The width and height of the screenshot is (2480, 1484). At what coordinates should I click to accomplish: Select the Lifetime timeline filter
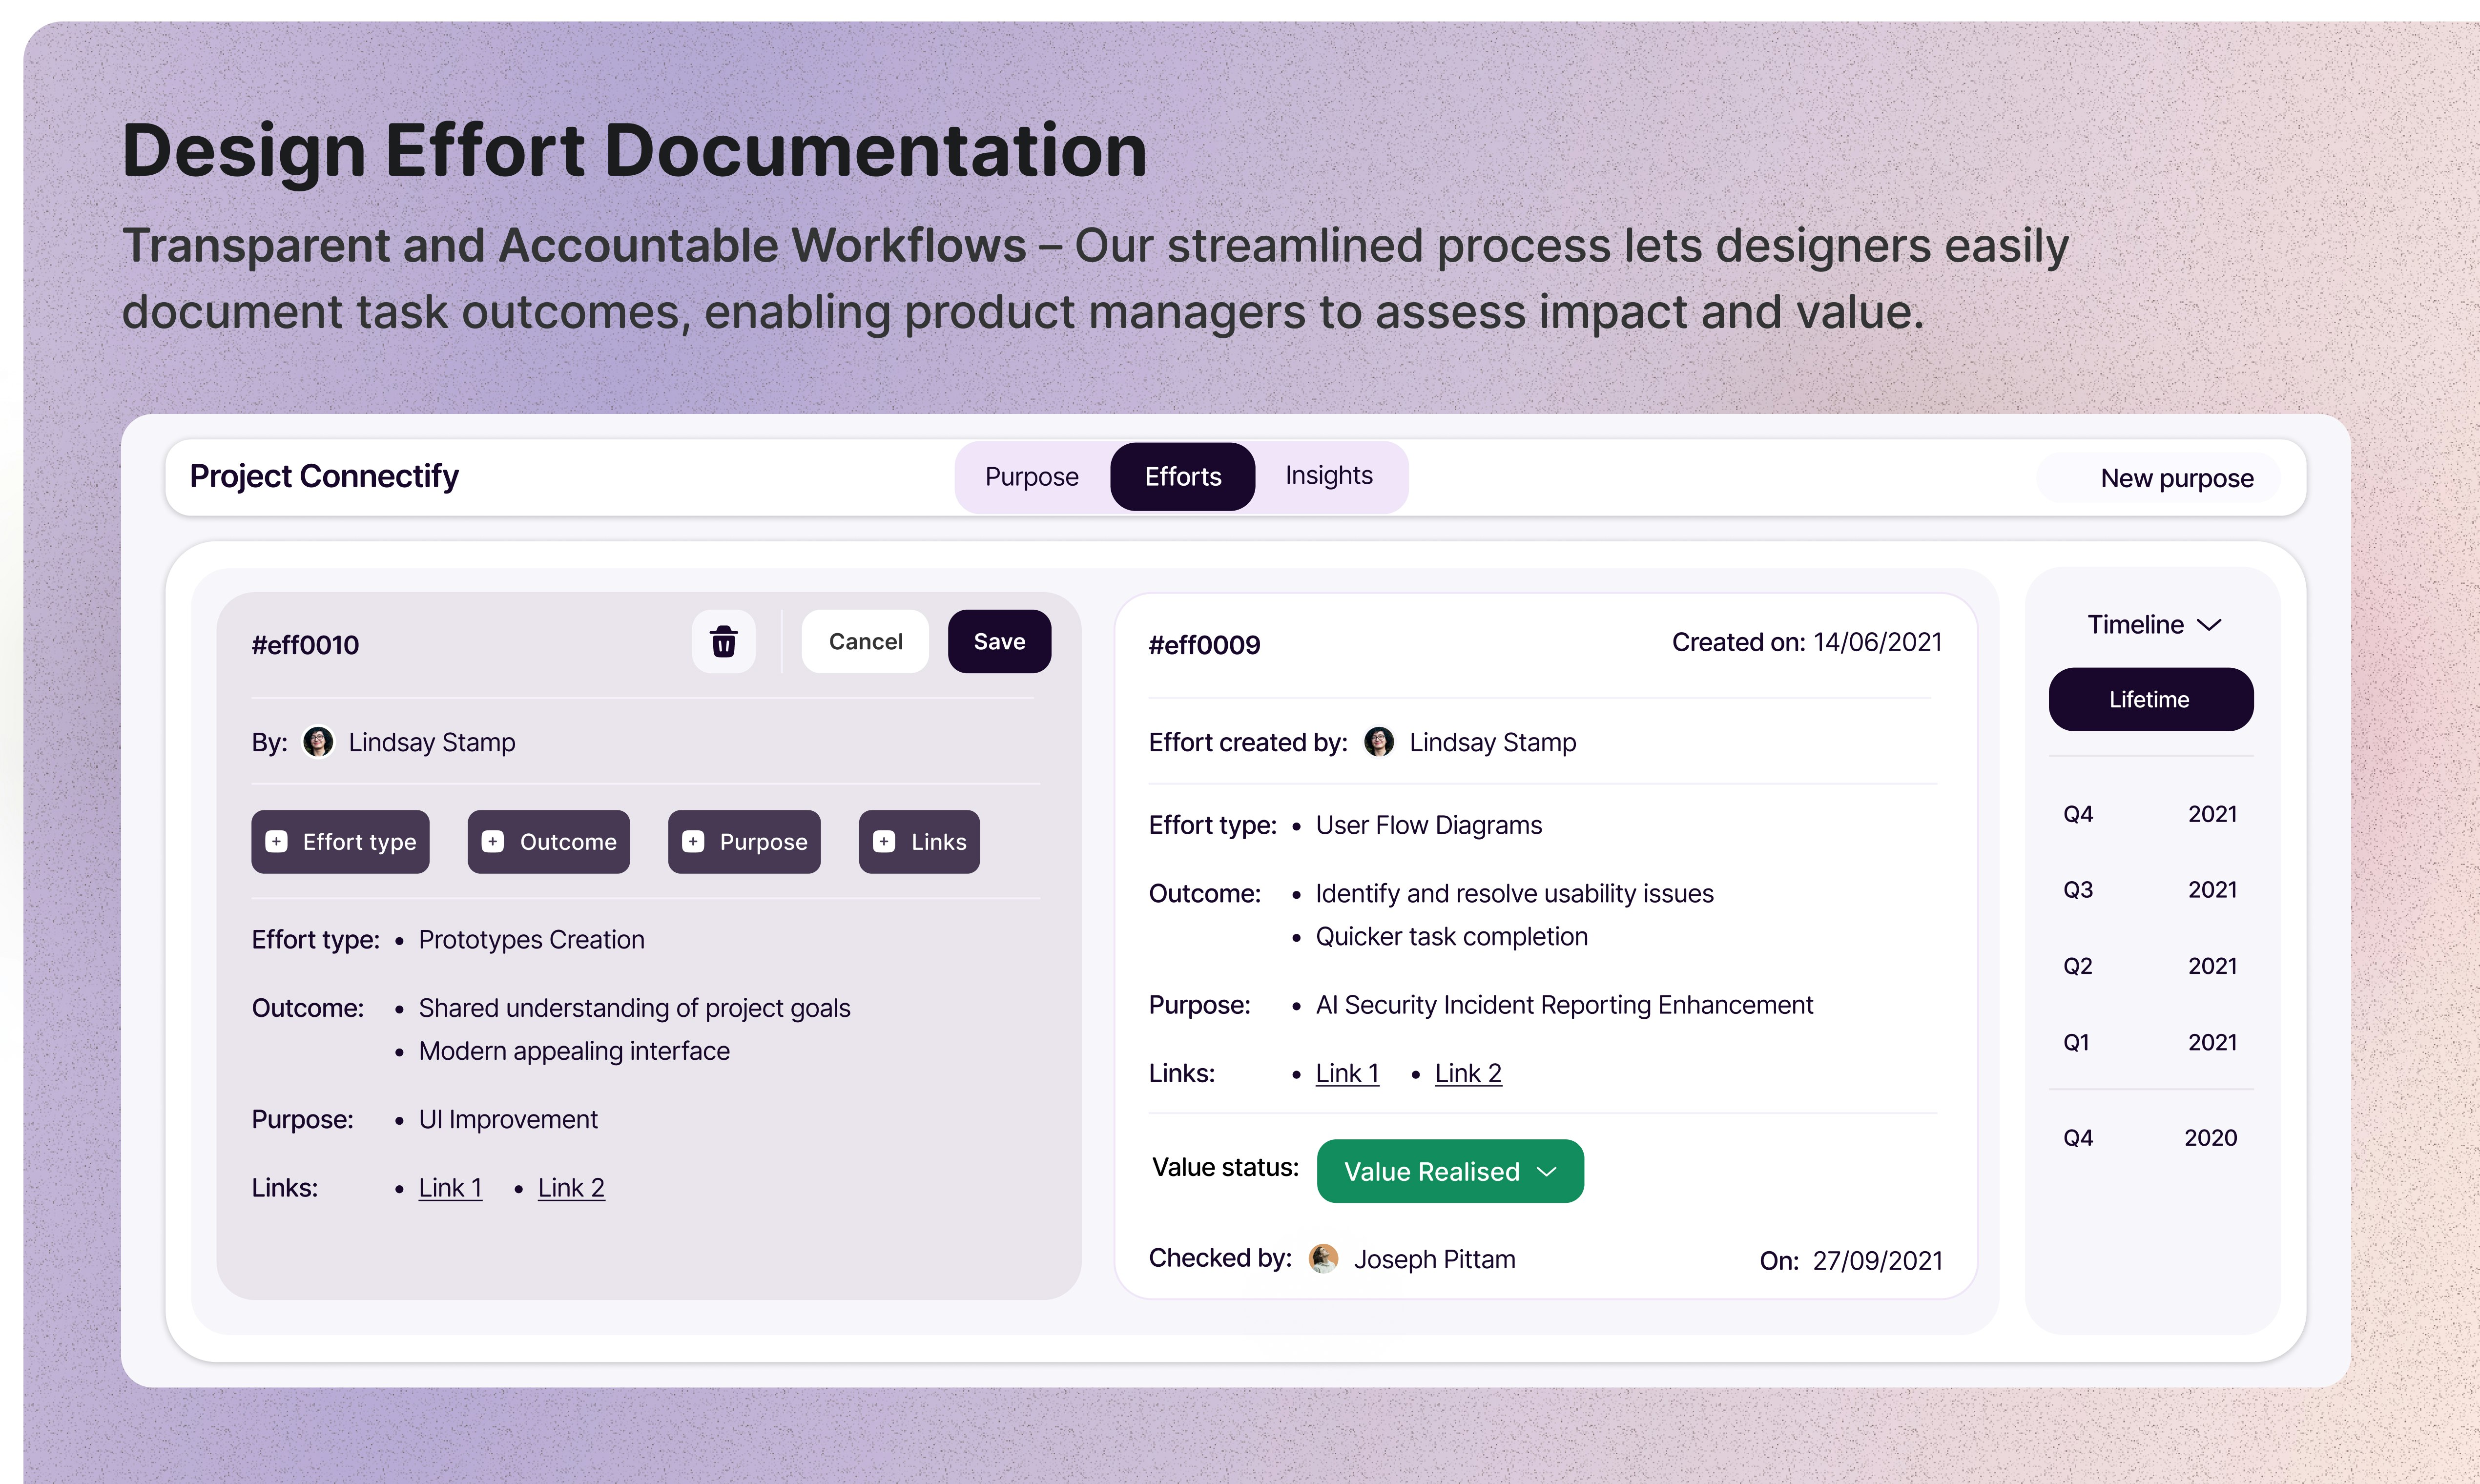(2151, 699)
